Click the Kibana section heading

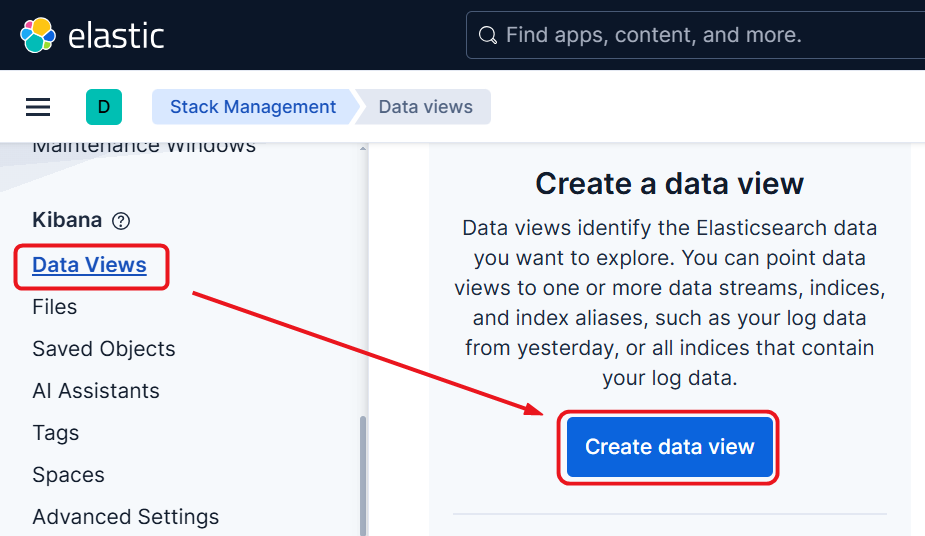coord(67,220)
